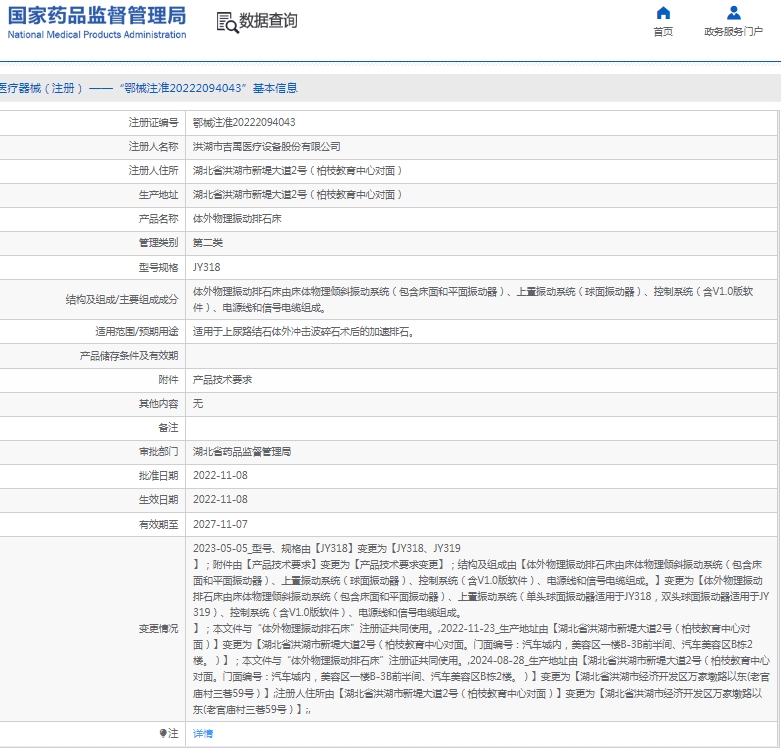Screen dimensions: 781x751
Task: Click the 产品技术要求 attachment value
Action: coord(222,380)
